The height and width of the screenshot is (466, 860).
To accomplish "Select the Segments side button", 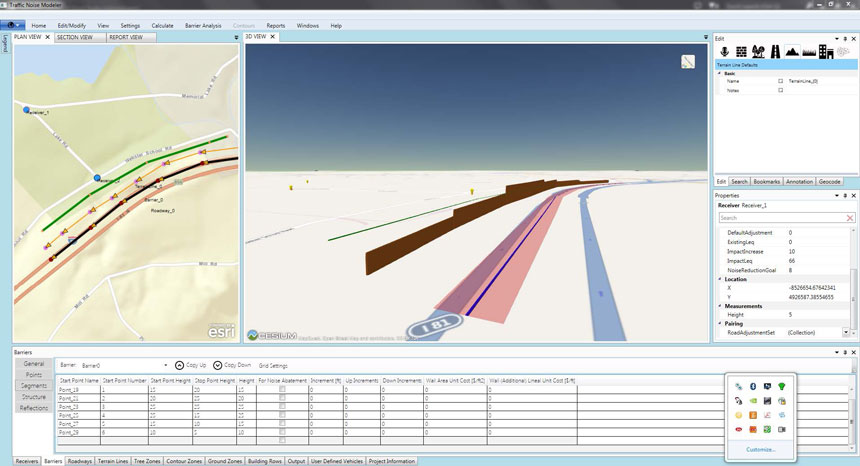I will [x=34, y=386].
